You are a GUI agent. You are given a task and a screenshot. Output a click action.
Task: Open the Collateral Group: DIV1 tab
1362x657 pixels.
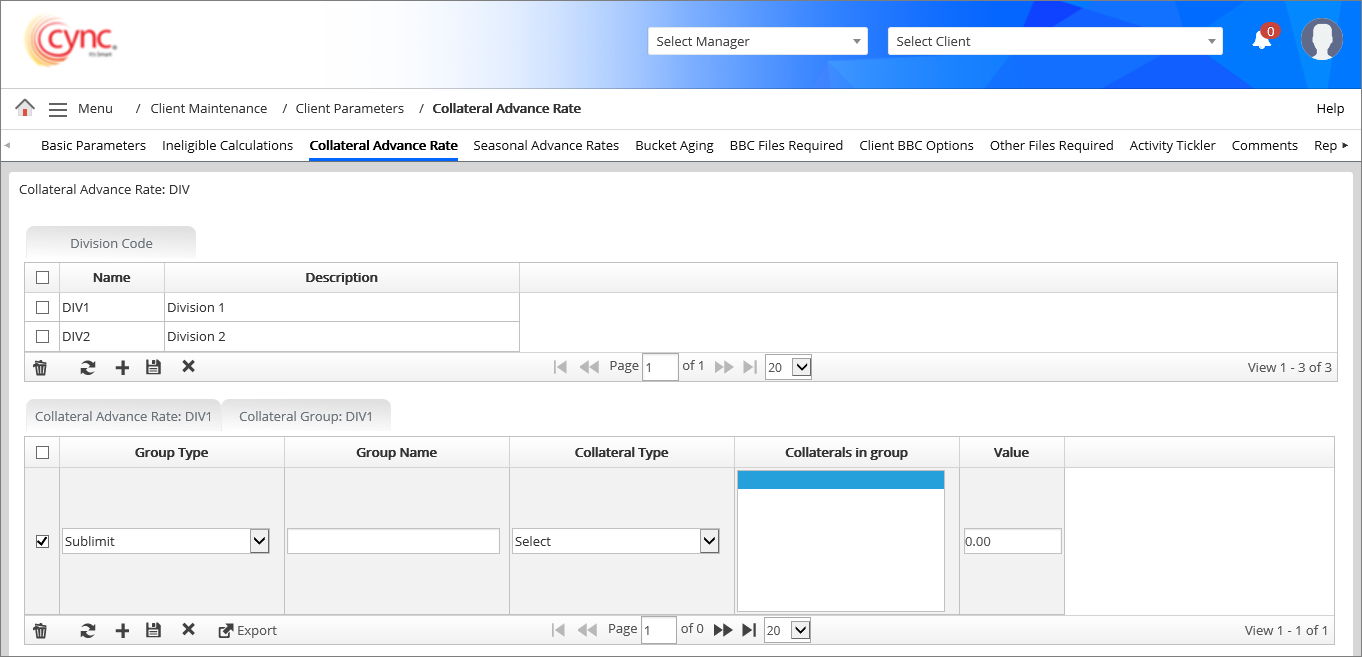click(x=305, y=416)
